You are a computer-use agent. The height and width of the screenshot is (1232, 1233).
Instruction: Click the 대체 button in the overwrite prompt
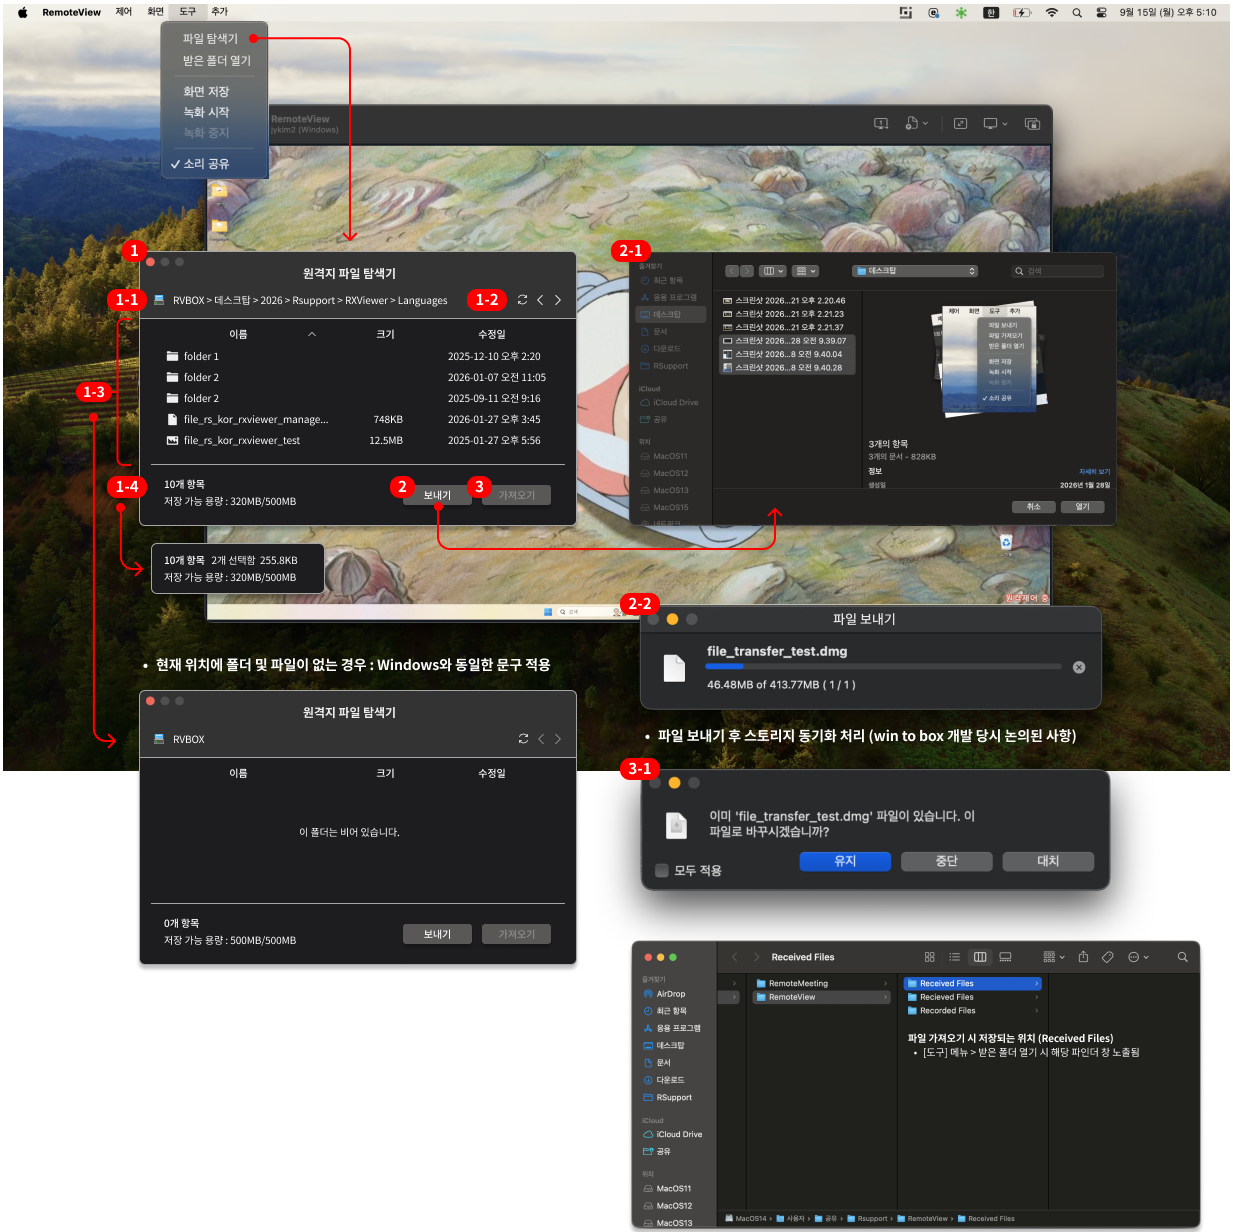coord(1048,861)
